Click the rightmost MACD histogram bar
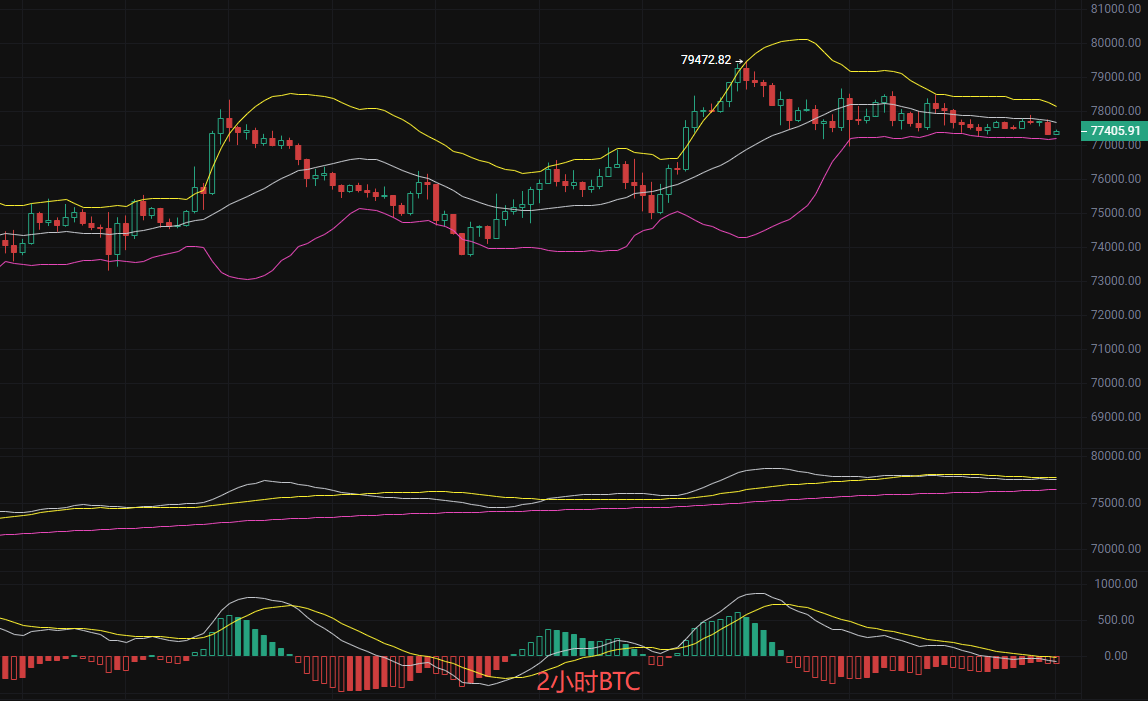Image resolution: width=1148 pixels, height=701 pixels. click(1056, 660)
